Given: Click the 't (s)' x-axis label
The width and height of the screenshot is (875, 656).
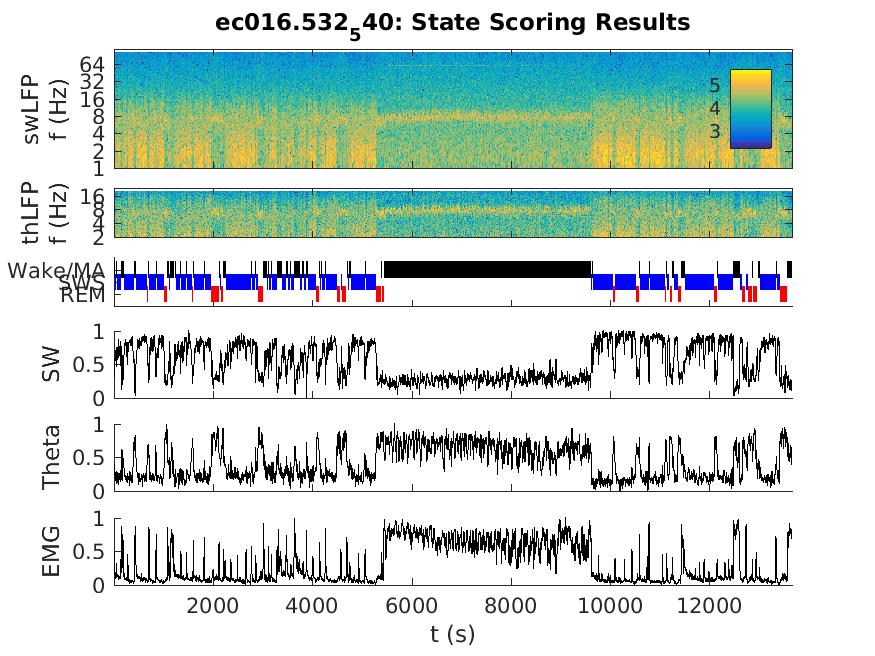Looking at the screenshot, I should (452, 633).
